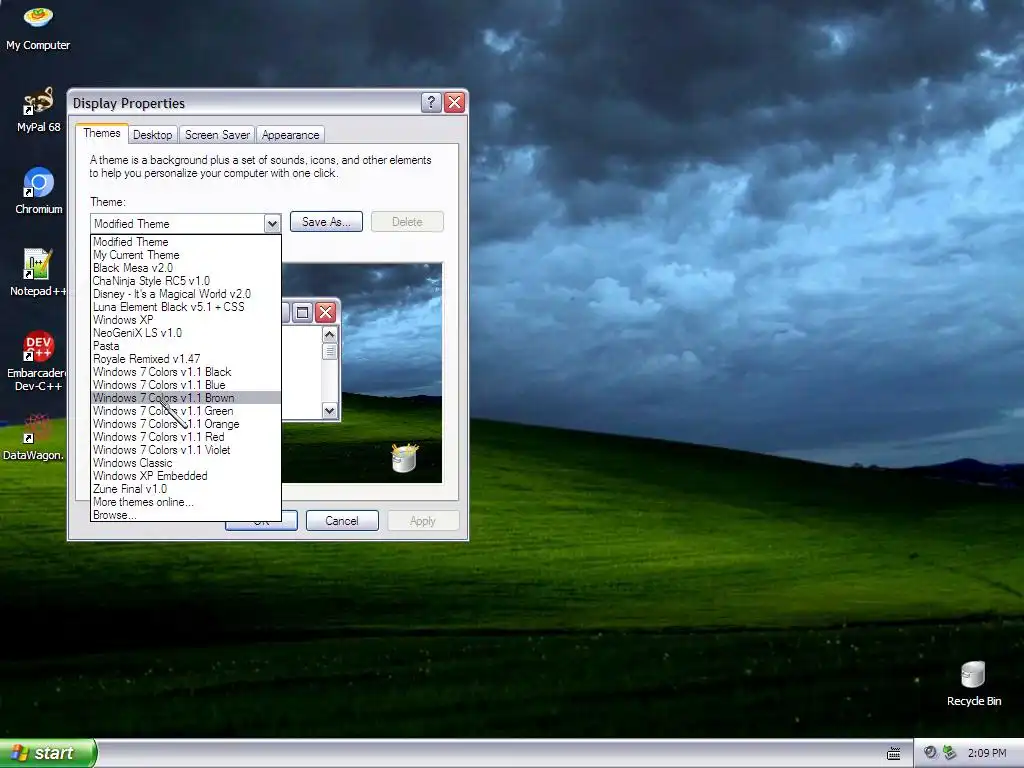Select Windows 7 Colors v1.1 Blue
Image resolution: width=1024 pixels, height=768 pixels.
(x=185, y=385)
